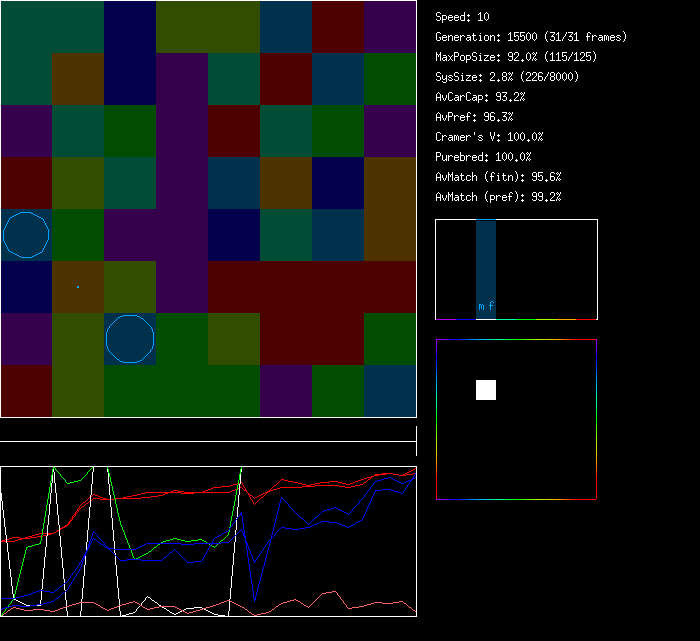Select the AvPref: 96.3% line
The width and height of the screenshot is (700, 641).
point(475,117)
